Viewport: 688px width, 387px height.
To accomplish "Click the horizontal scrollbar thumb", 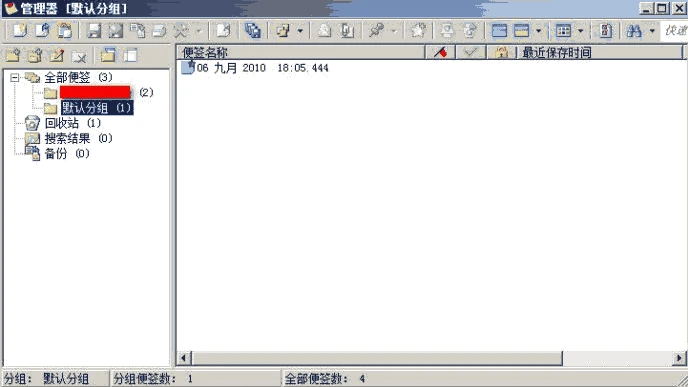I will [x=377, y=358].
